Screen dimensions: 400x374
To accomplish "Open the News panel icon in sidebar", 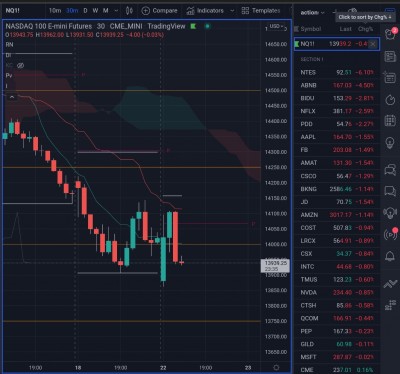I will pos(390,56).
